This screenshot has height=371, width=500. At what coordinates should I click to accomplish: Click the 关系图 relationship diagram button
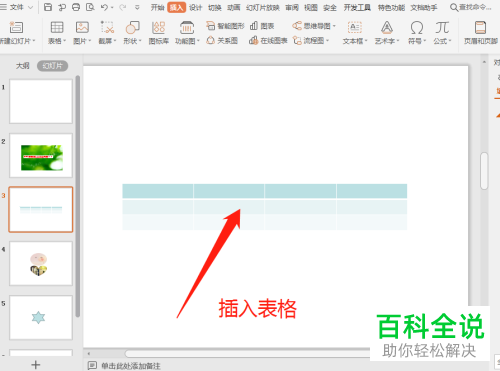tap(222, 41)
